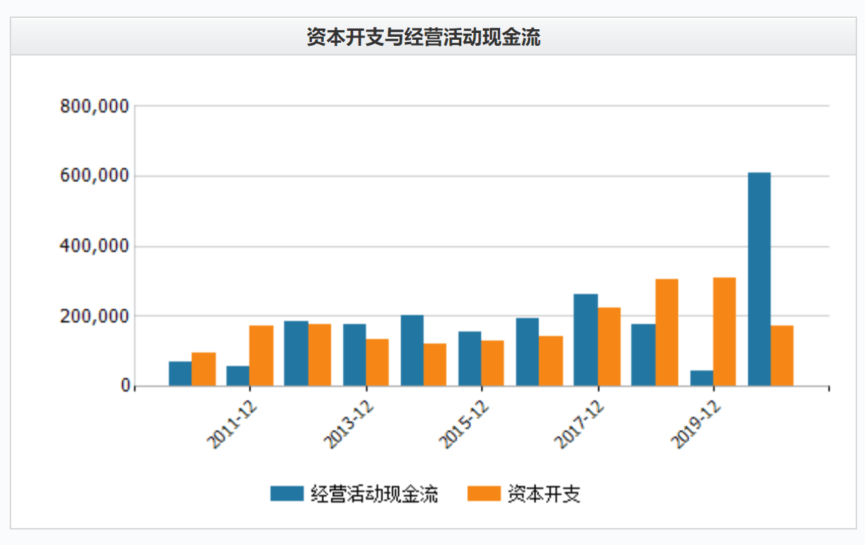
Task: Click the 200,000 y-axis label
Action: pos(94,316)
